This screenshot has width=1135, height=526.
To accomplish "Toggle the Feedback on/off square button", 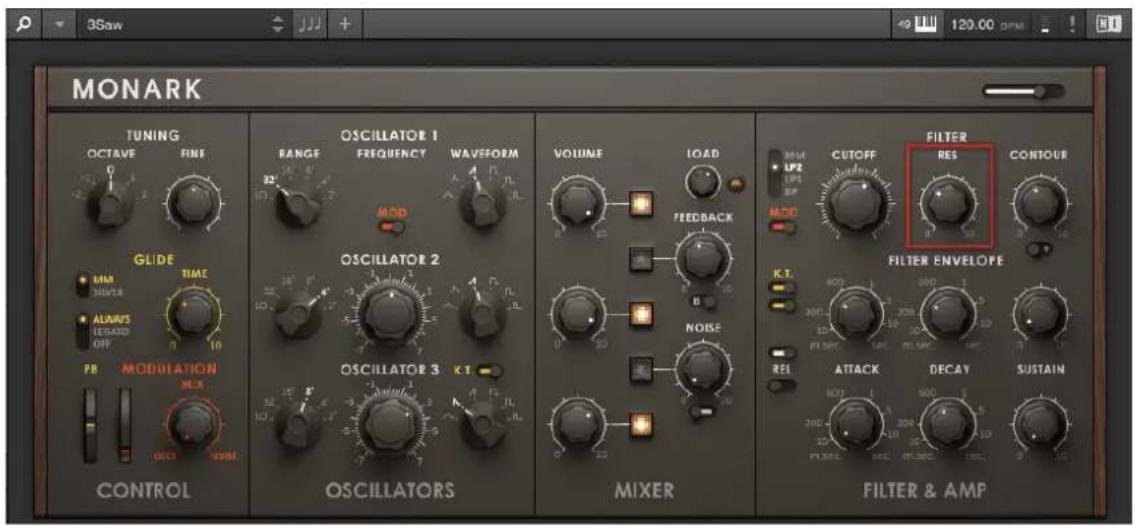I will click(x=641, y=258).
